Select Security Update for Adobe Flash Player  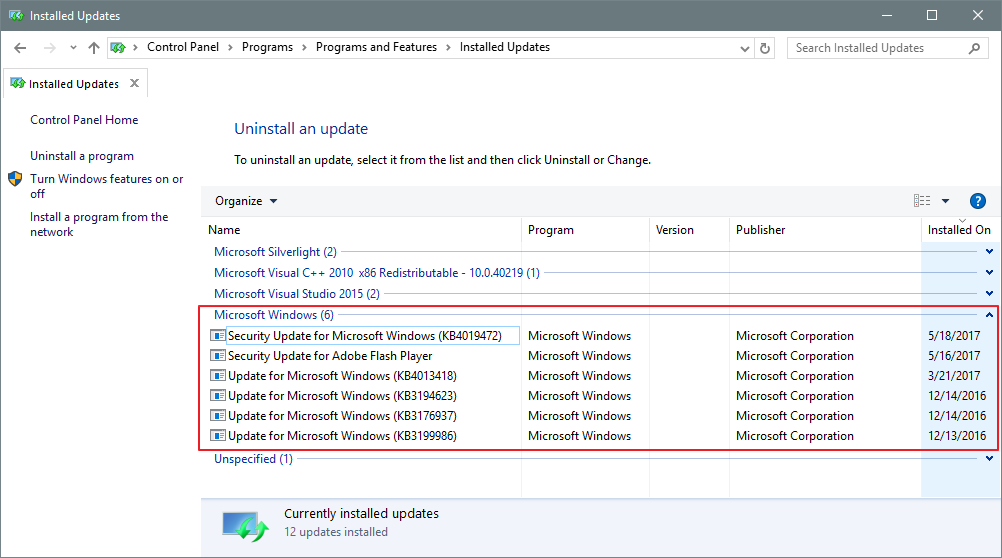click(330, 356)
